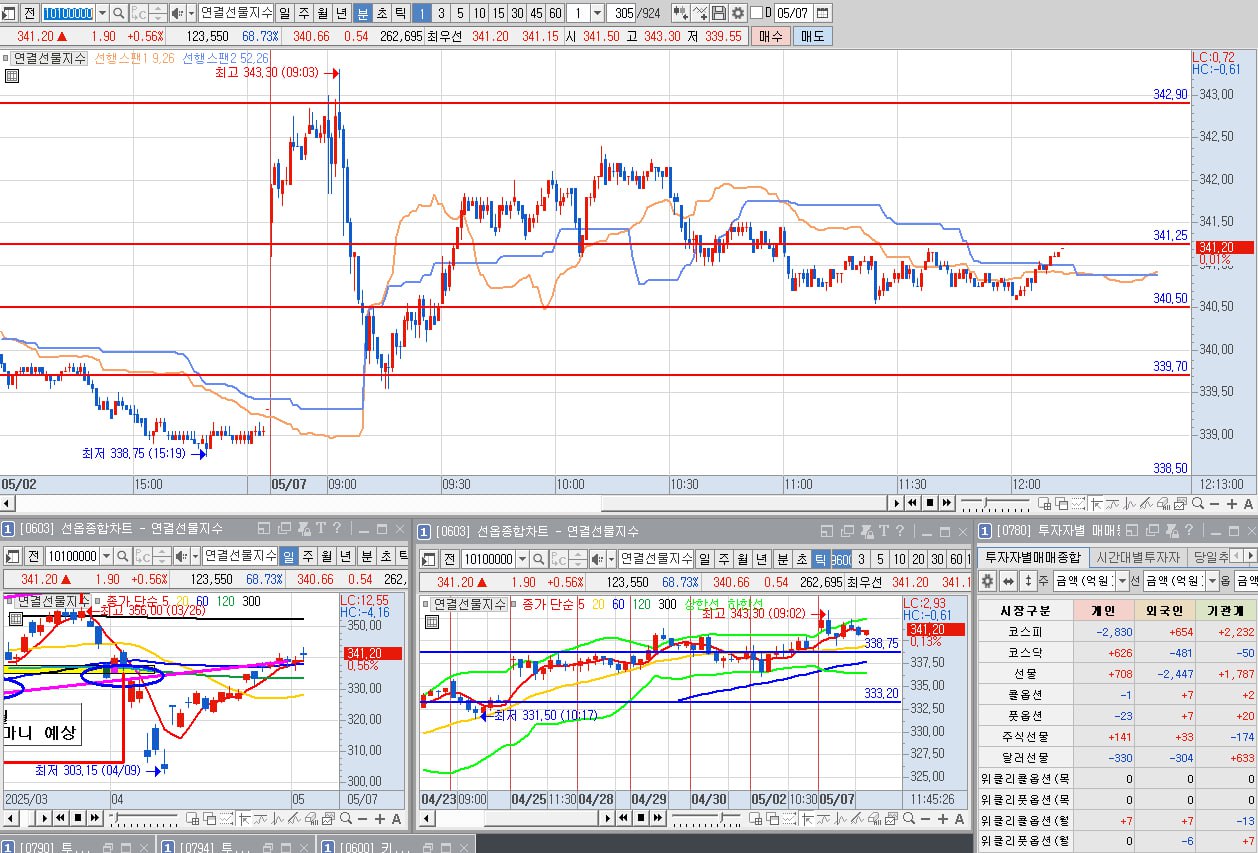The height and width of the screenshot is (853, 1258).
Task: Click the help question mark in the left 0603 title bar
Action: 336,528
